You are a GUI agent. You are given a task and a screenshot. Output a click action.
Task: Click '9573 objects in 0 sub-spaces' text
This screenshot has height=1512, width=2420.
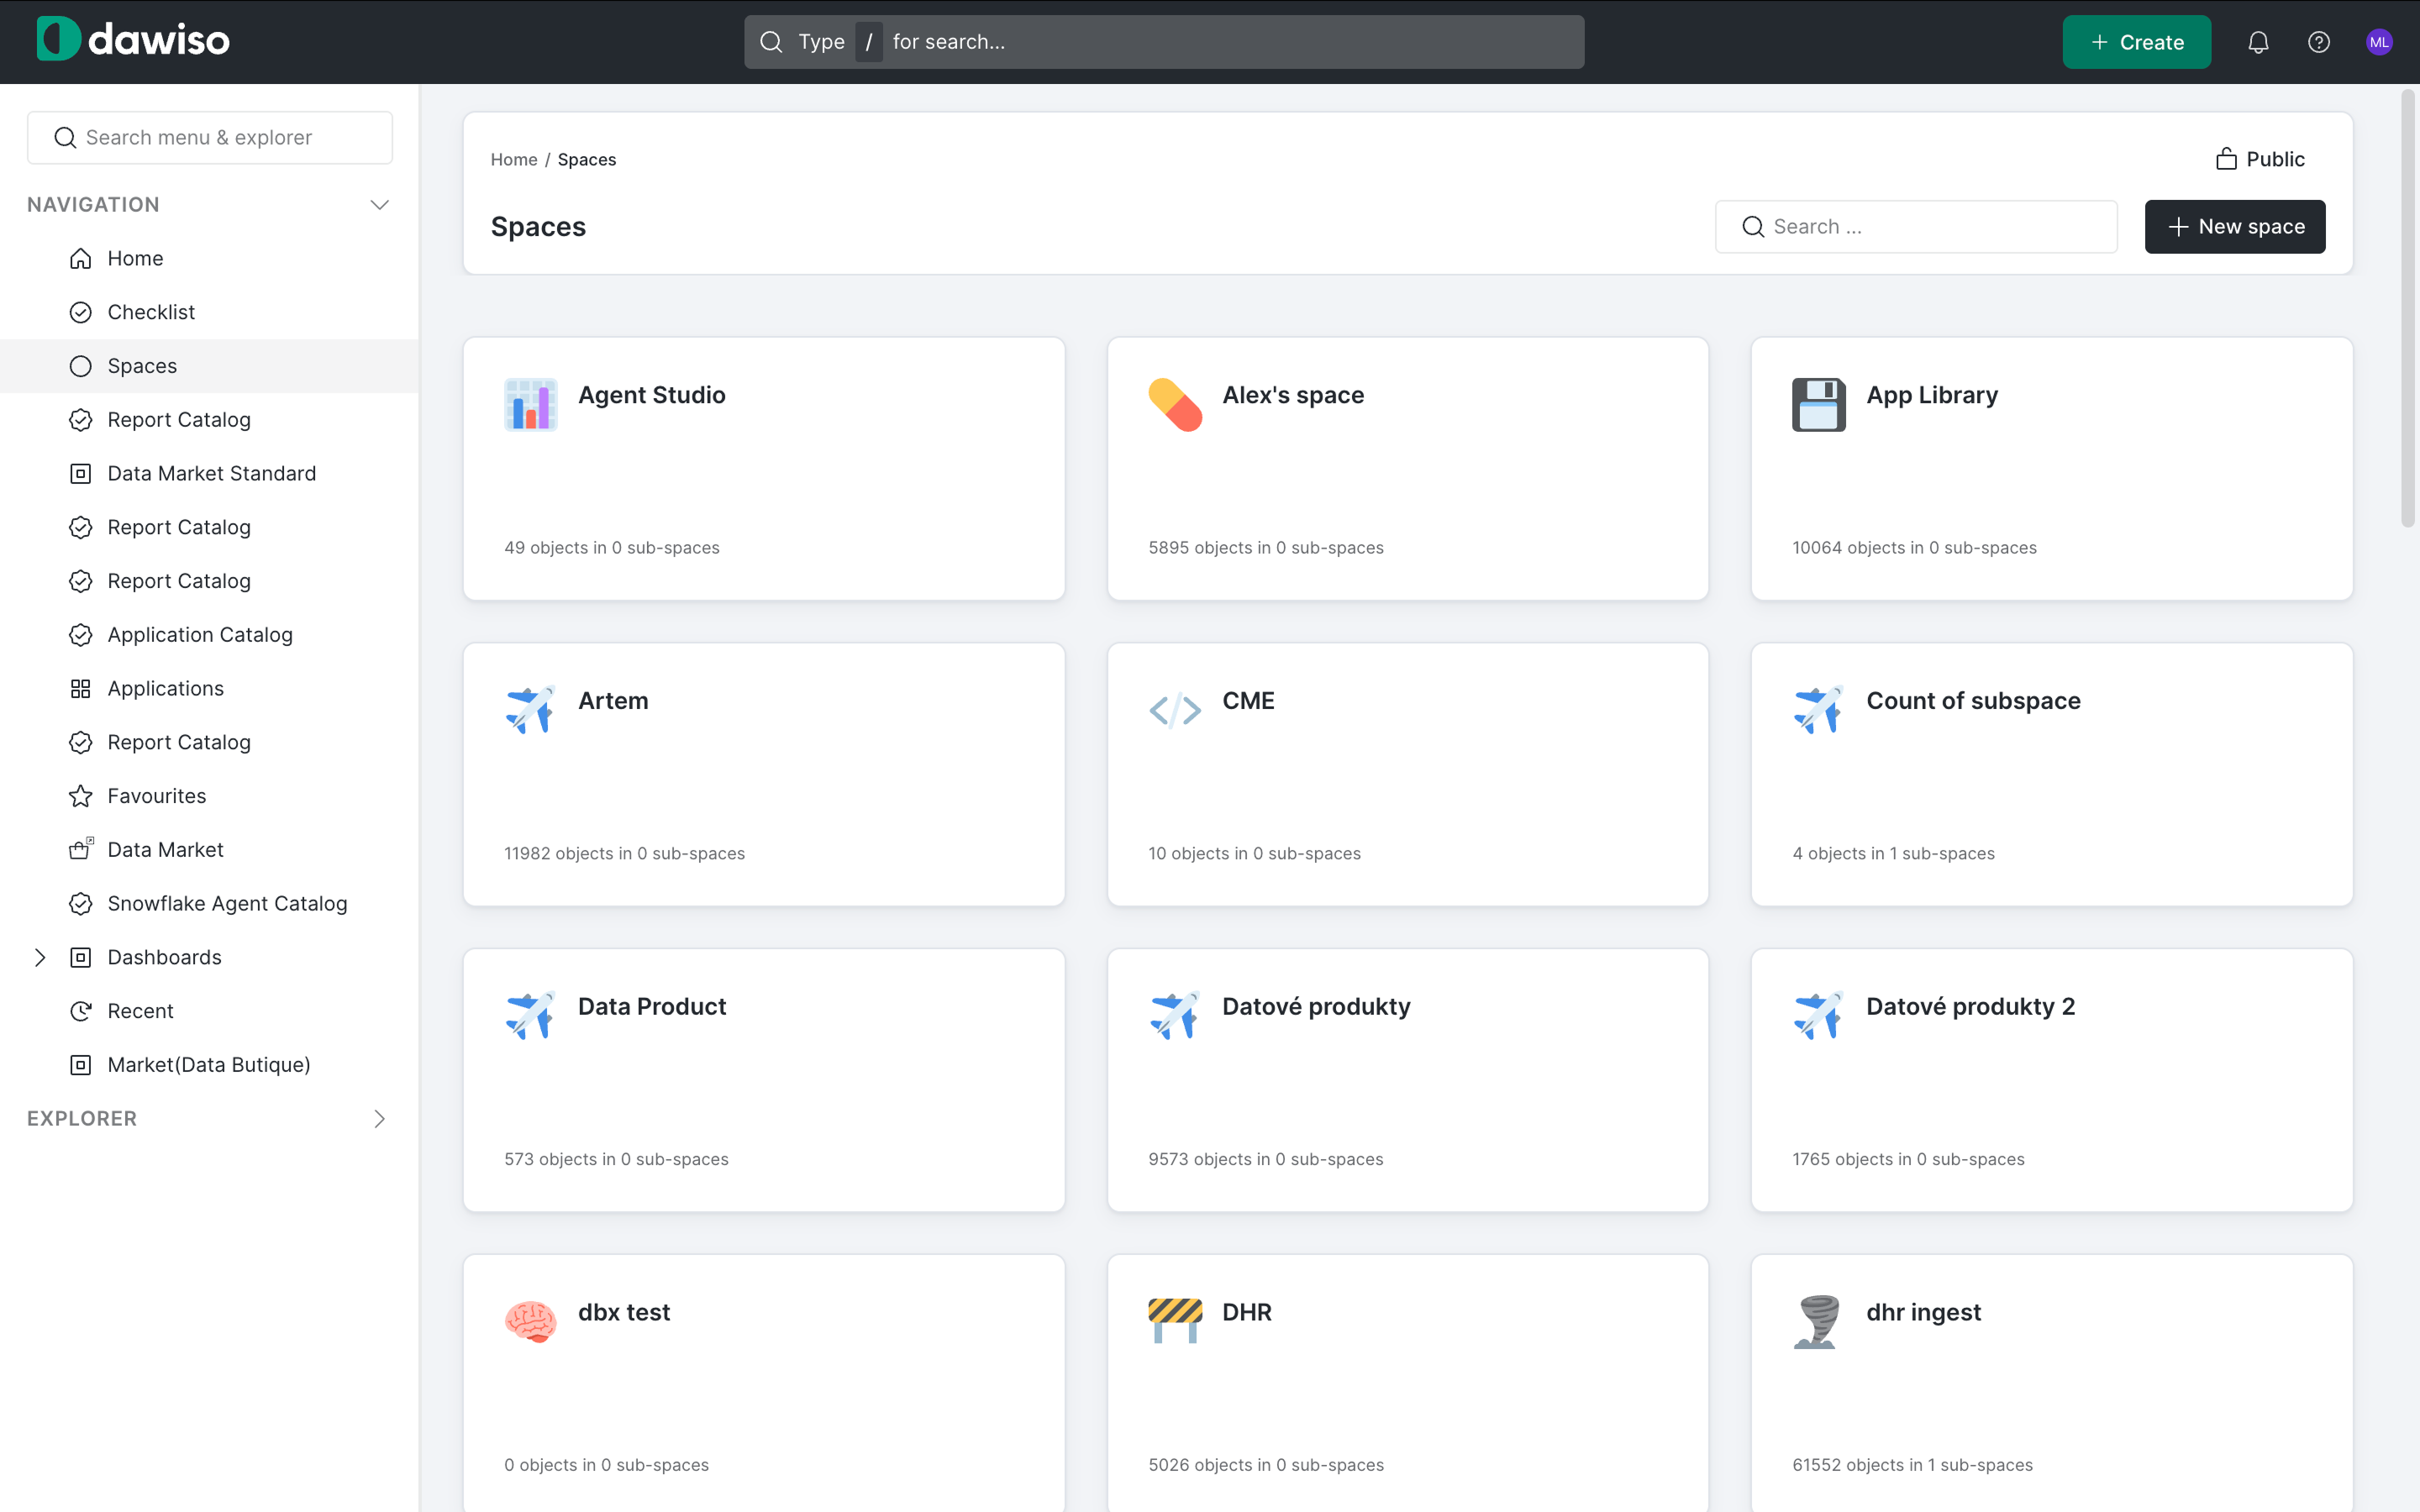click(x=1265, y=1159)
